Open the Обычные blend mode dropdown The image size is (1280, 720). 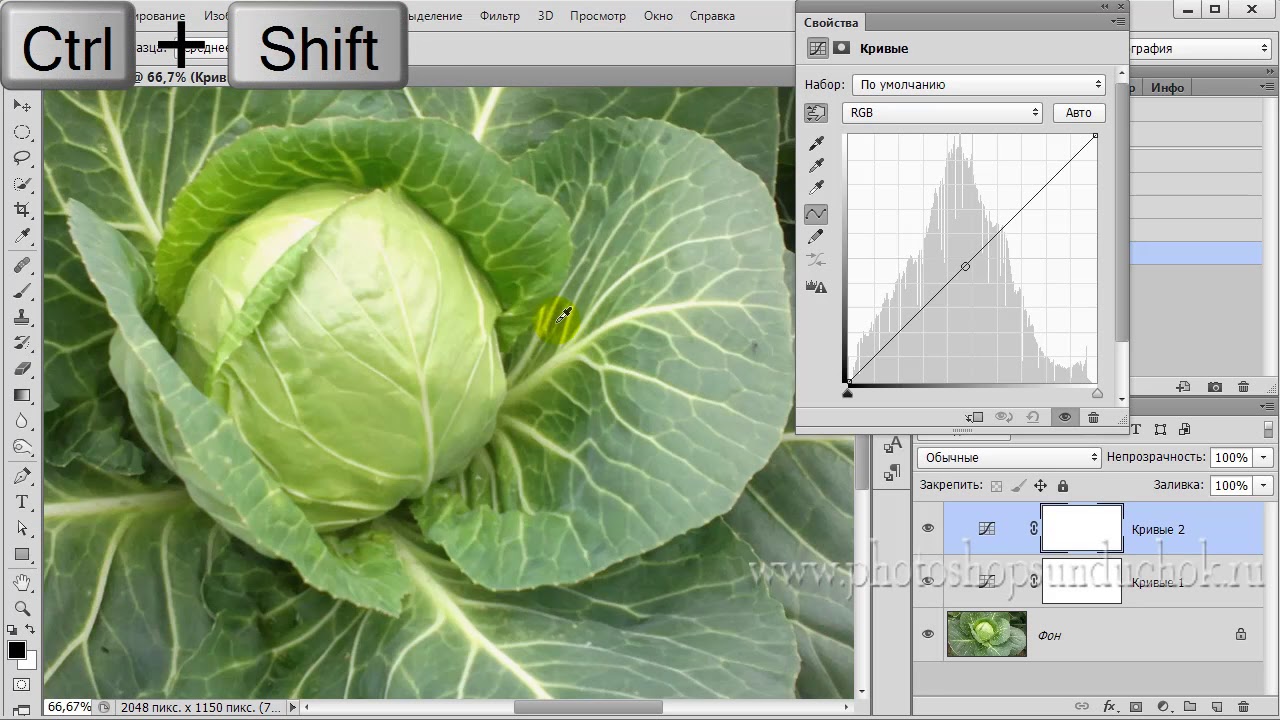pyautogui.click(x=1008, y=457)
